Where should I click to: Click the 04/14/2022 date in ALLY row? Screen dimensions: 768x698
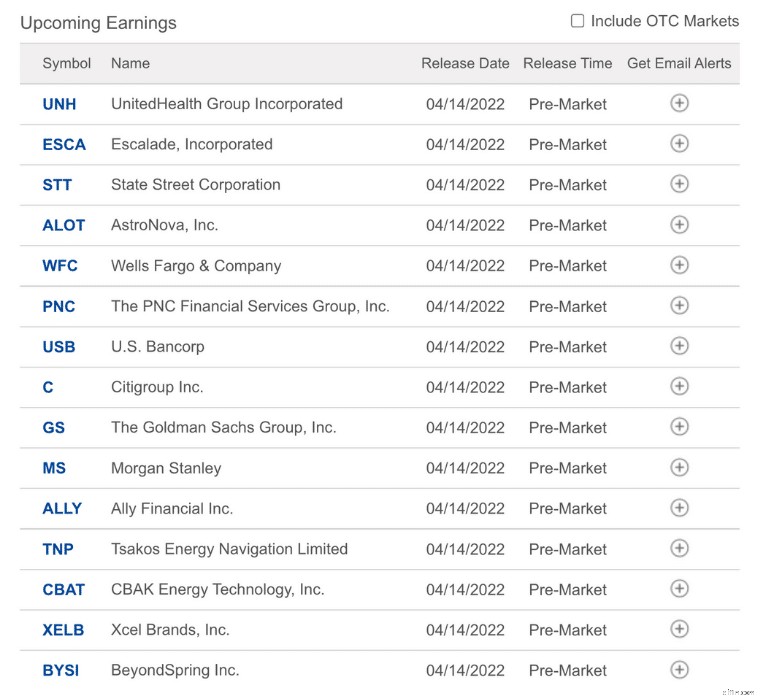[x=465, y=508]
